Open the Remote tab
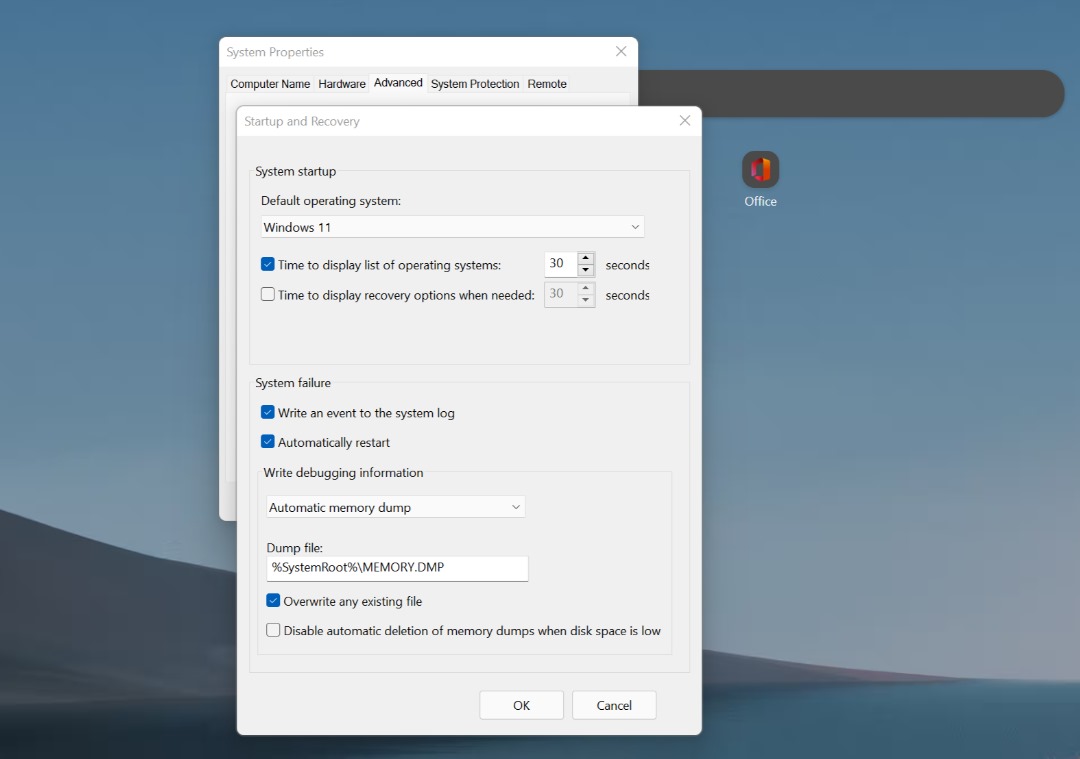Image resolution: width=1080 pixels, height=759 pixels. pyautogui.click(x=547, y=83)
